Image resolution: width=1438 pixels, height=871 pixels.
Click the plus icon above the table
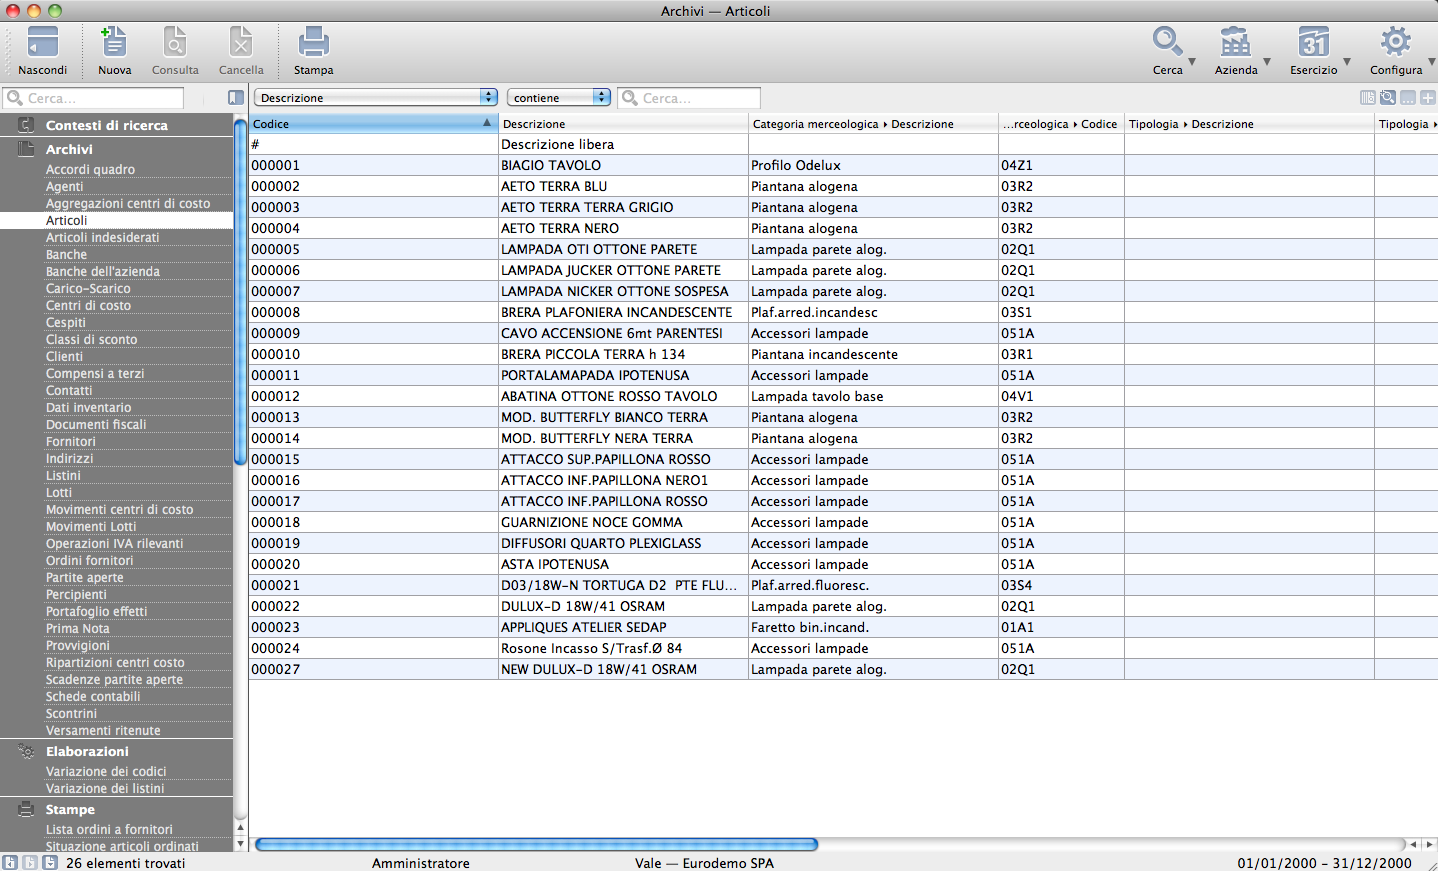pos(1427,98)
